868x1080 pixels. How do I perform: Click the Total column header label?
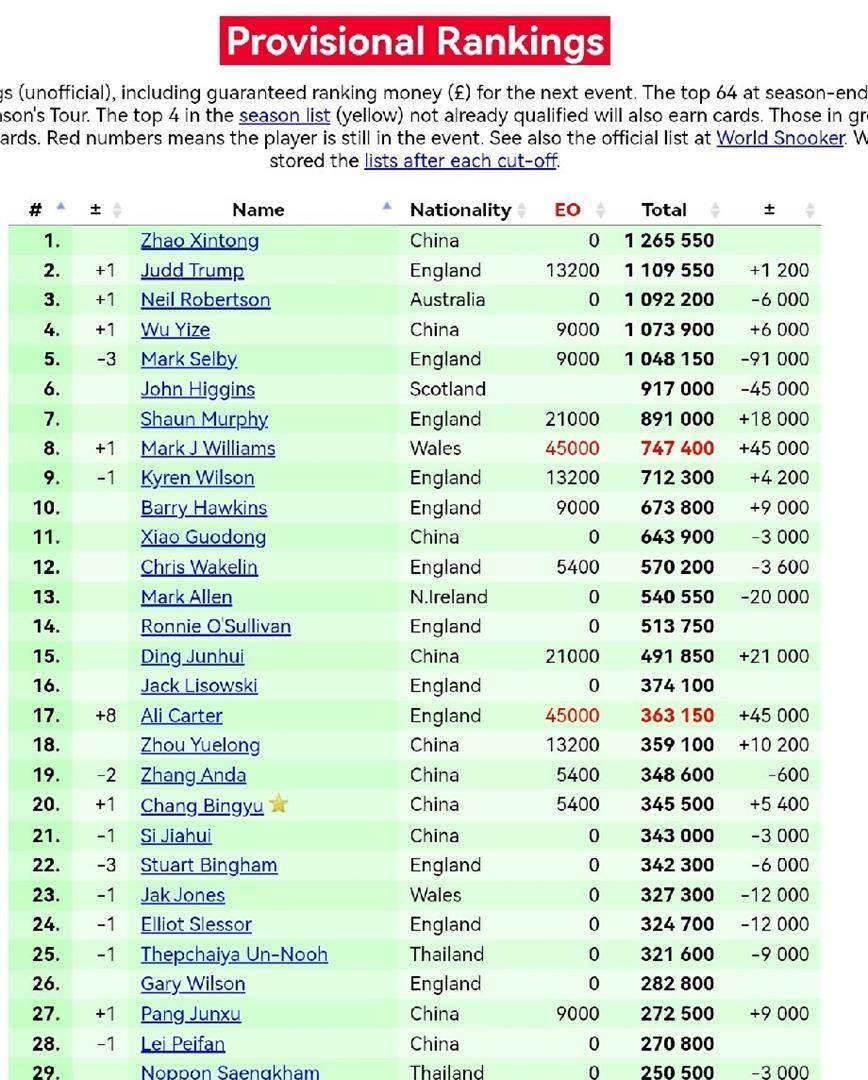click(x=664, y=209)
